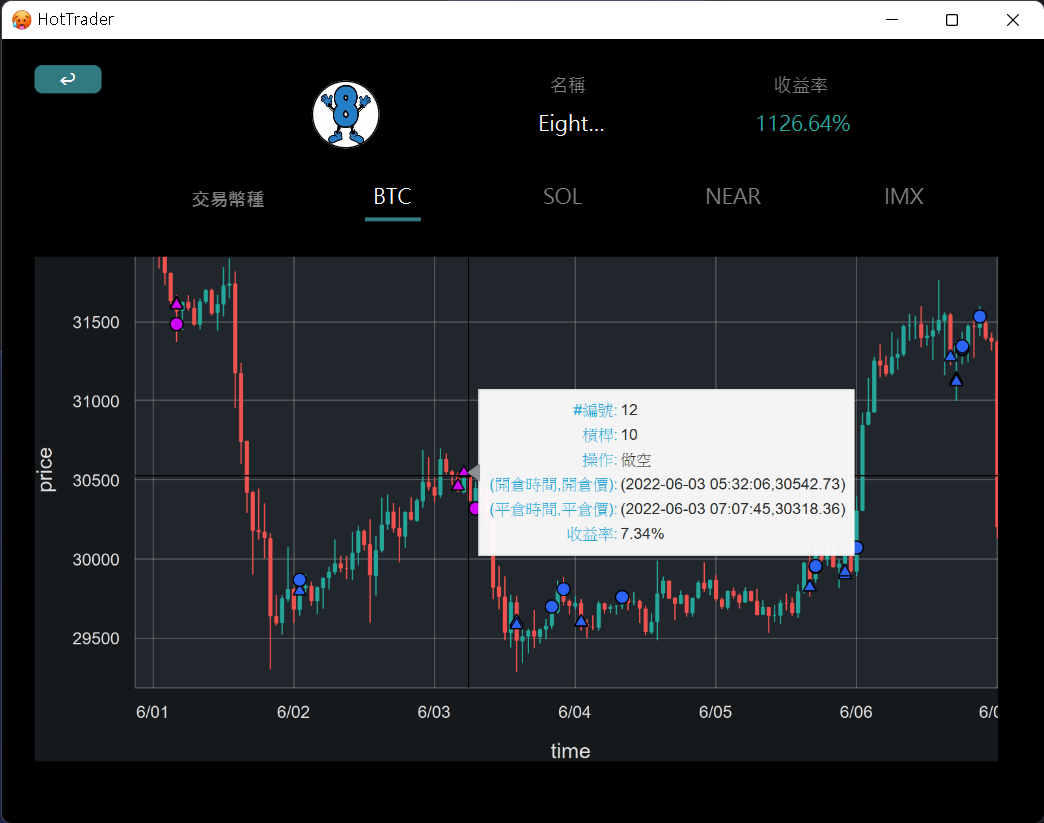Click the trade #12 tooltip popup
This screenshot has height=823, width=1044.
666,470
